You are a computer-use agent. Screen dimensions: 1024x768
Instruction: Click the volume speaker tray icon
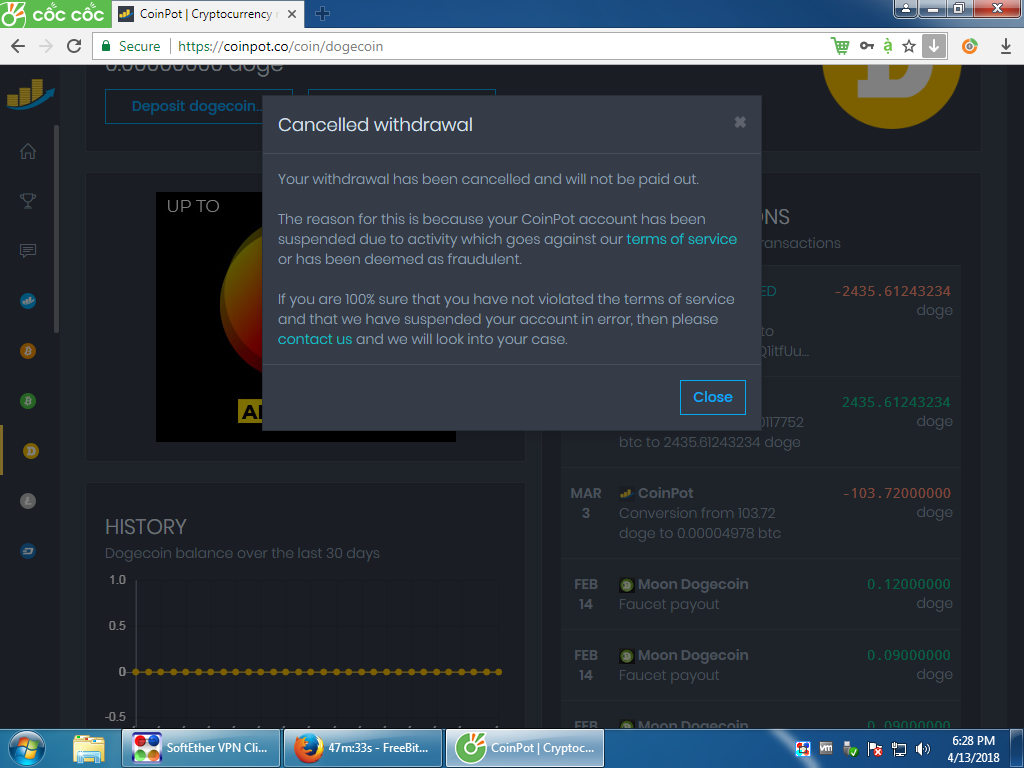click(923, 749)
